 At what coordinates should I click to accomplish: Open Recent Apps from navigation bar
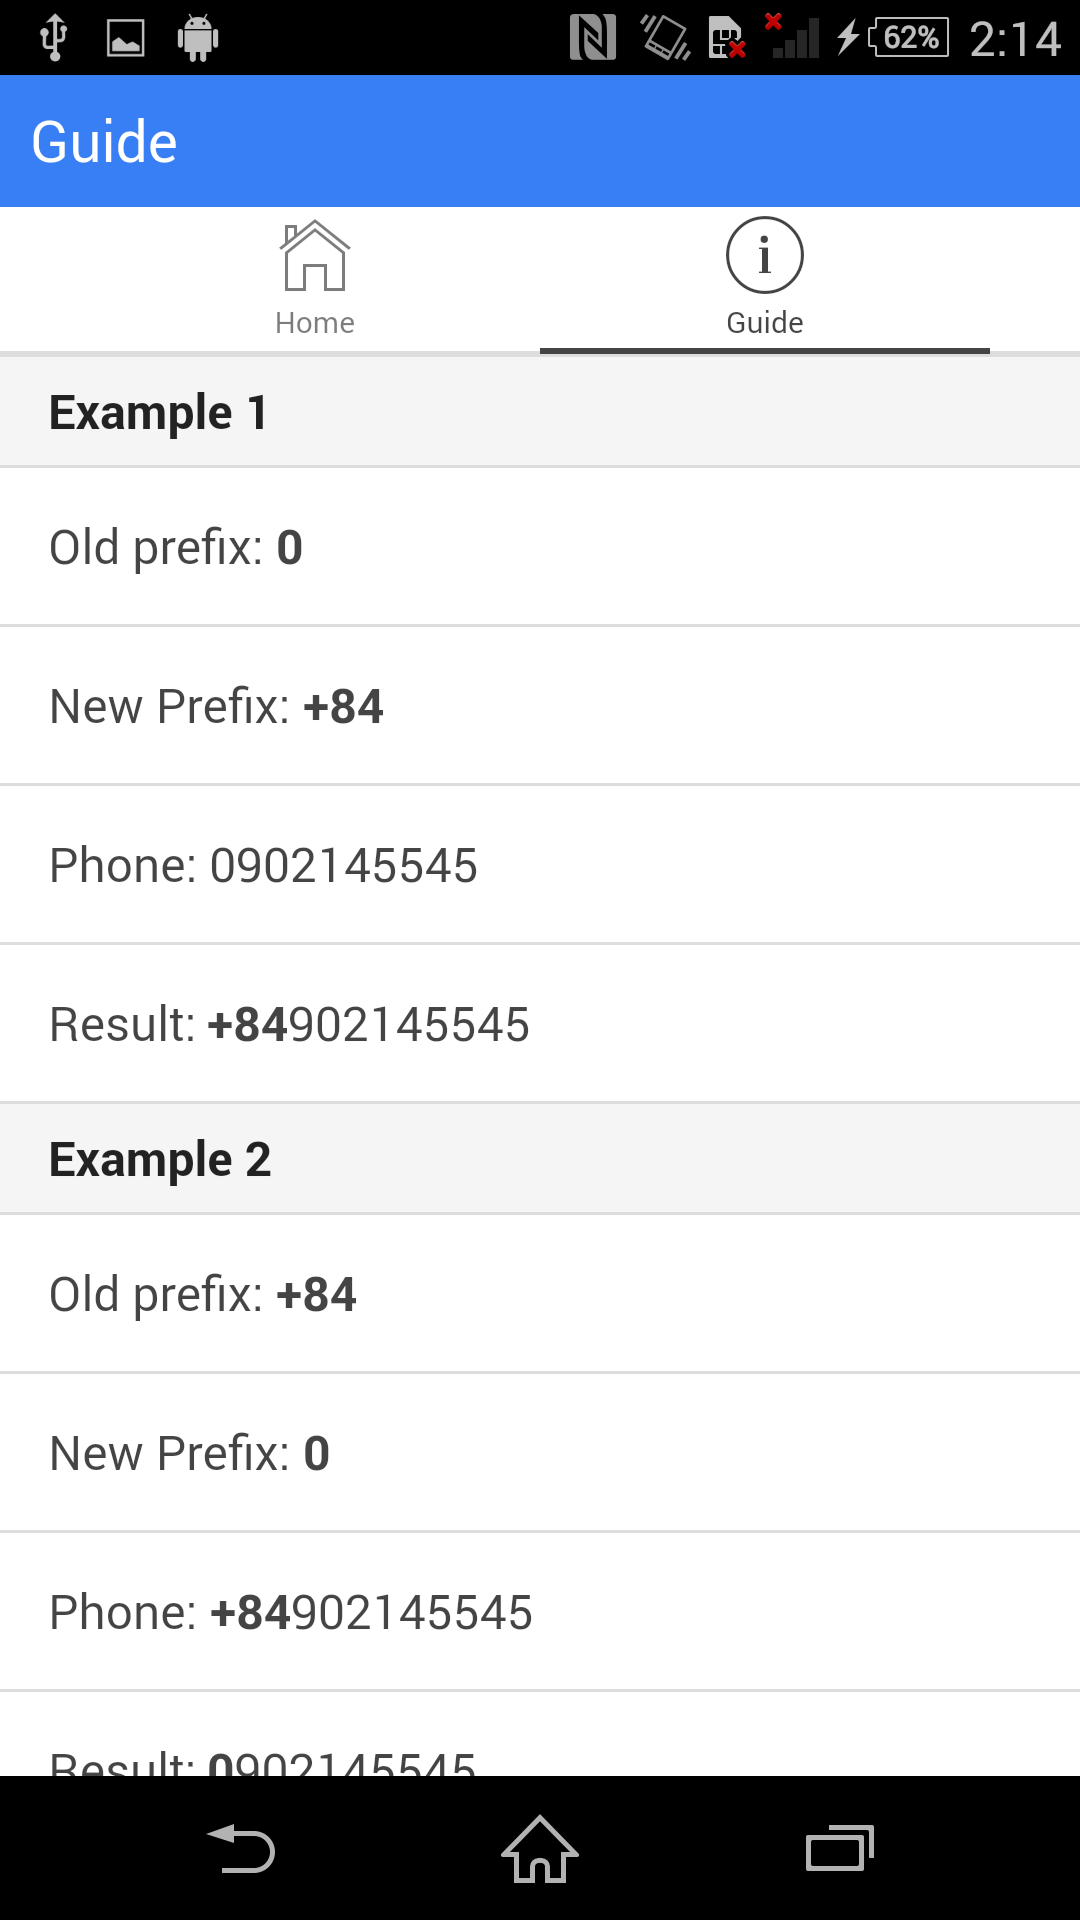[x=837, y=1849]
